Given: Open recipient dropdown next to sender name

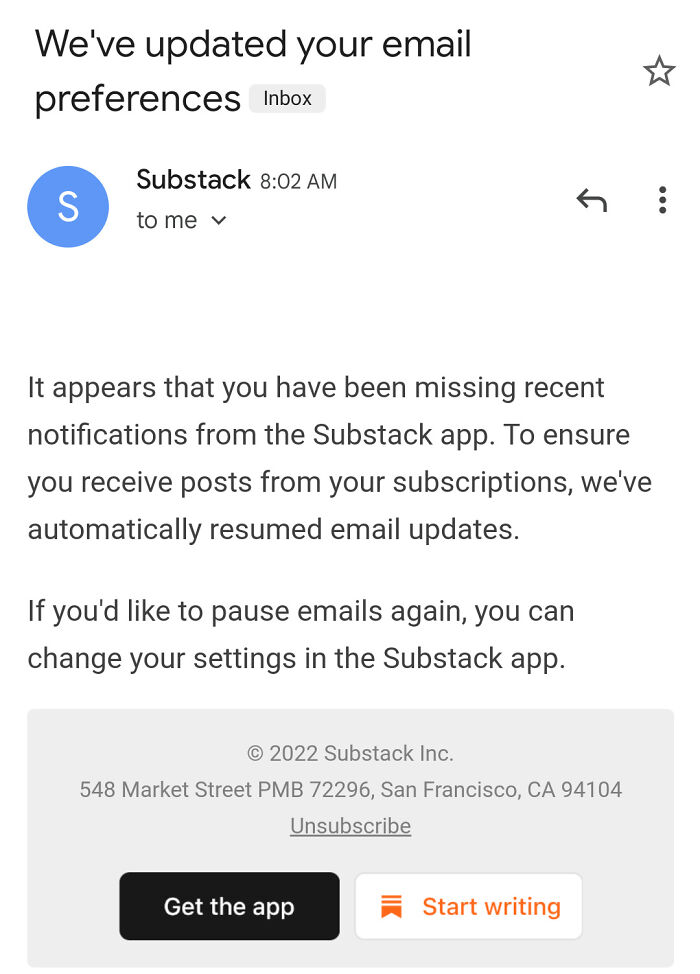Looking at the screenshot, I should [218, 221].
